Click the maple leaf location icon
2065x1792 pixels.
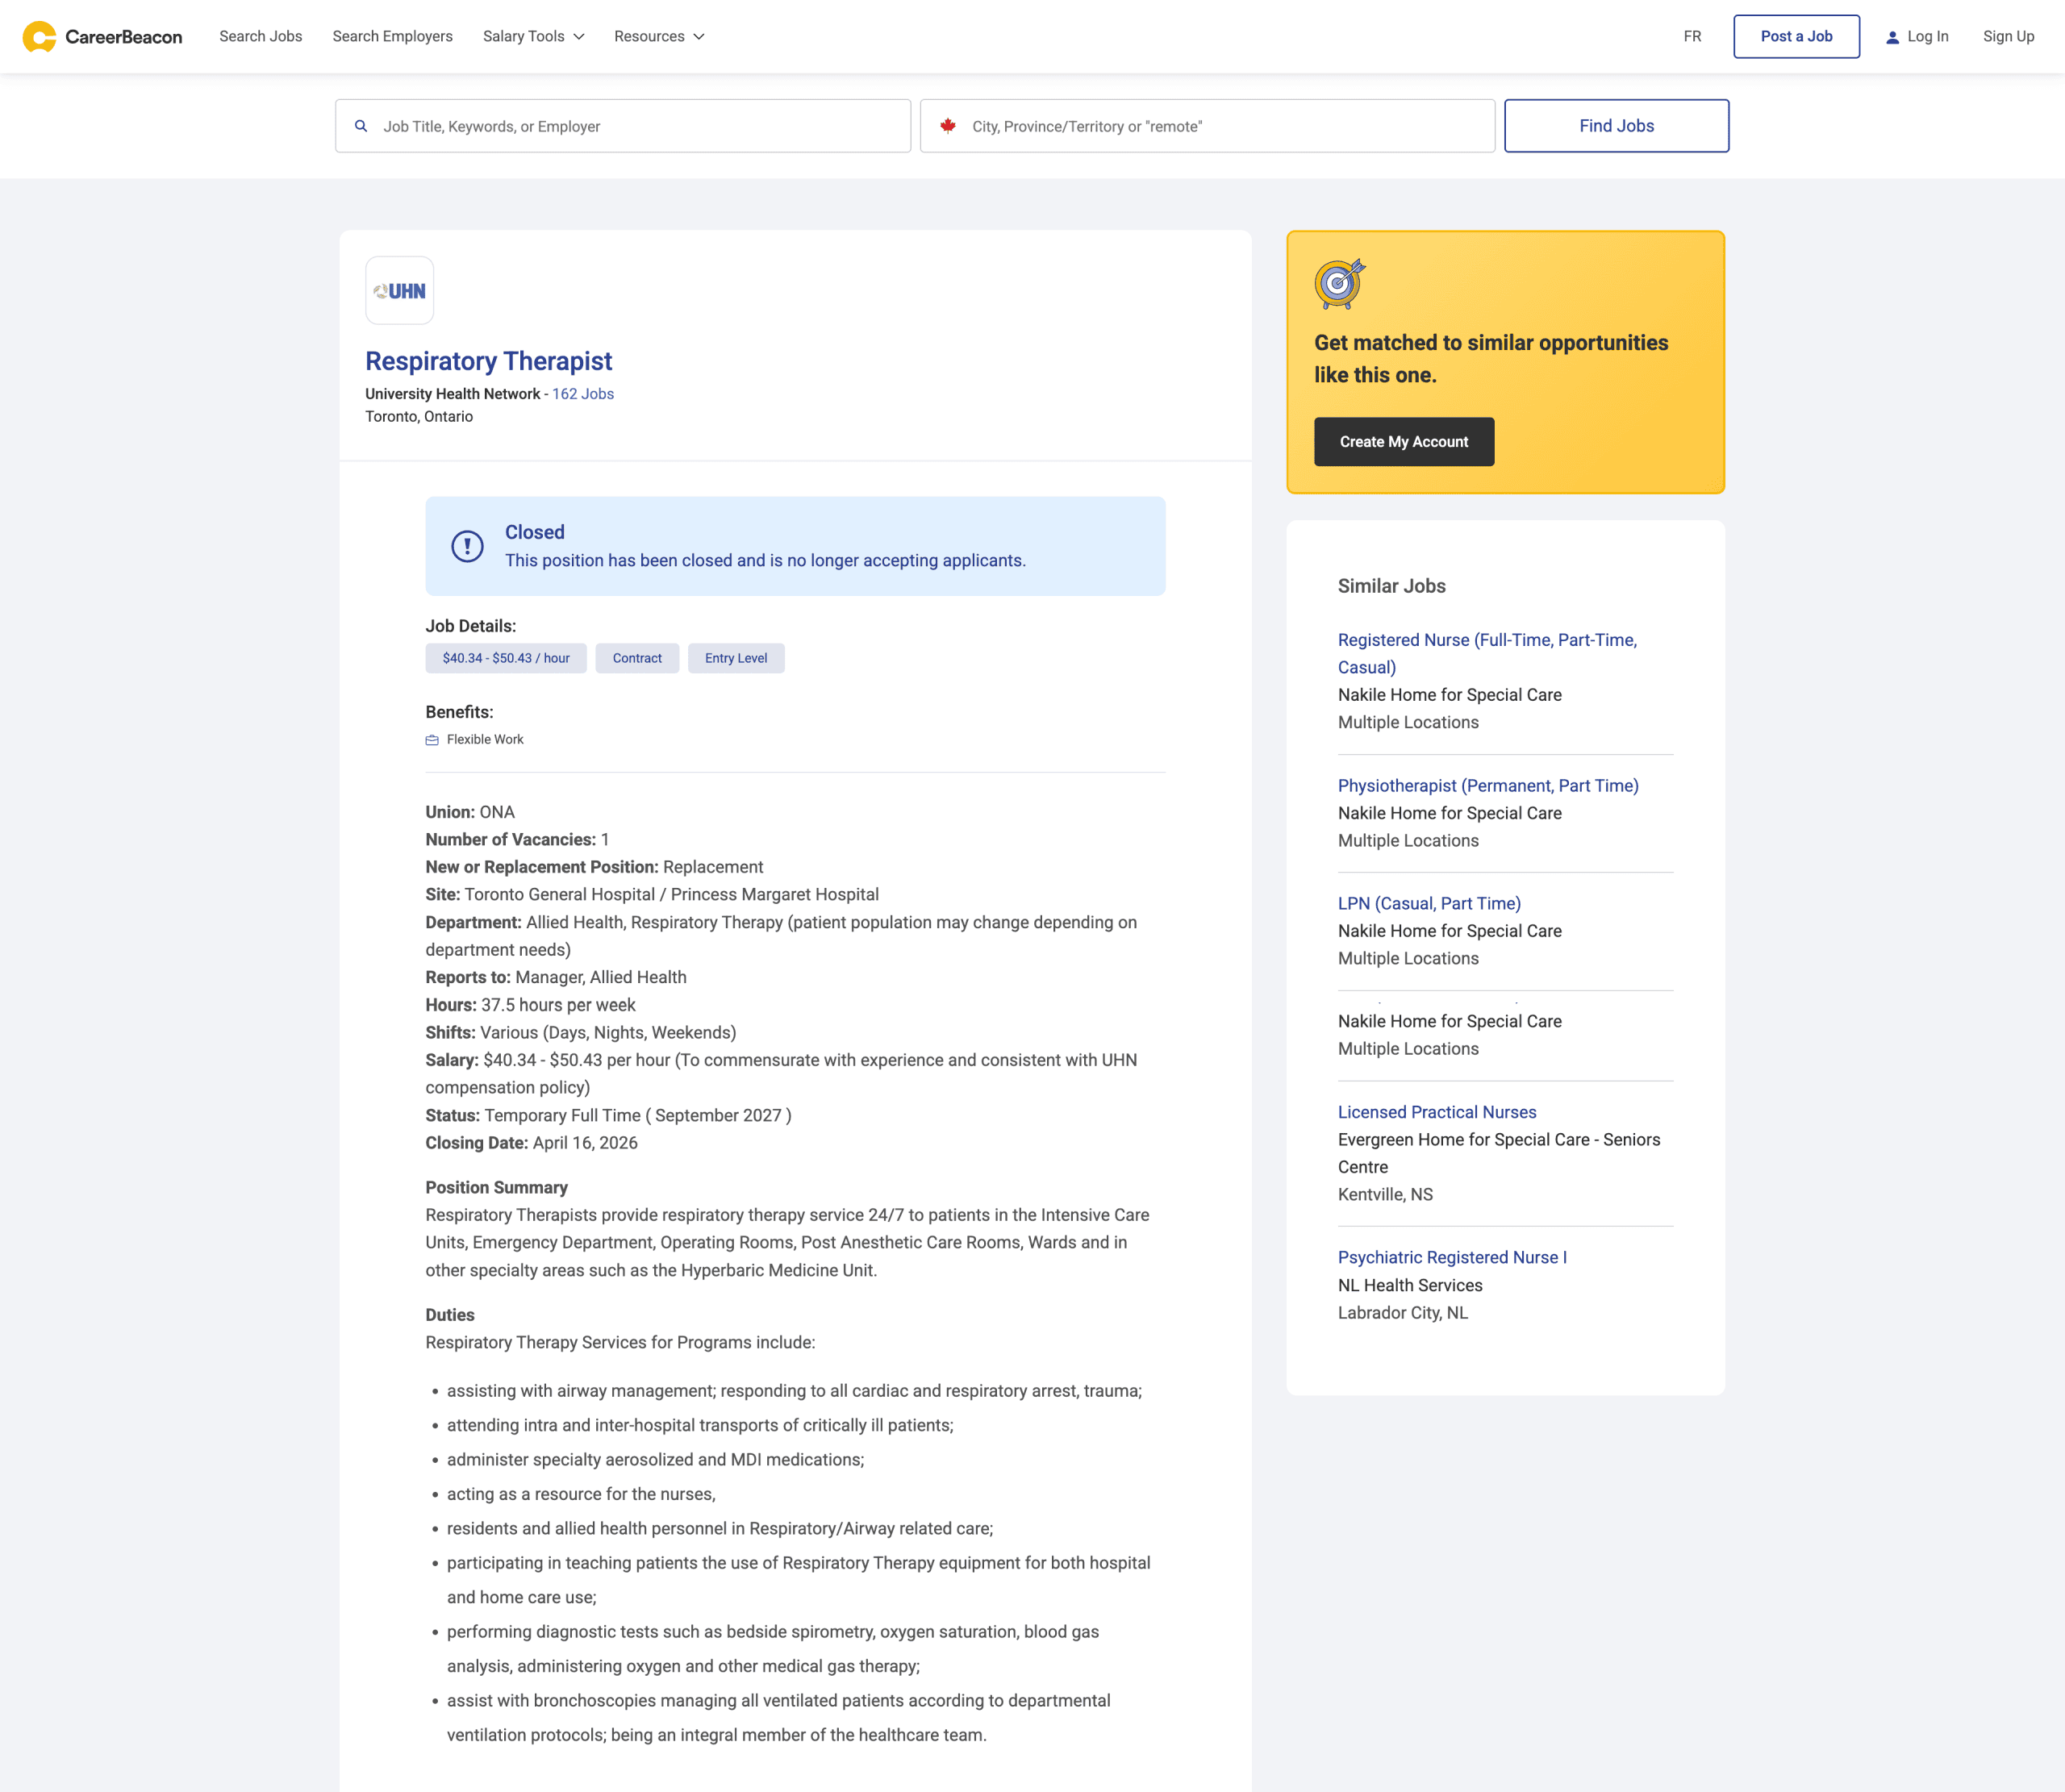[947, 126]
